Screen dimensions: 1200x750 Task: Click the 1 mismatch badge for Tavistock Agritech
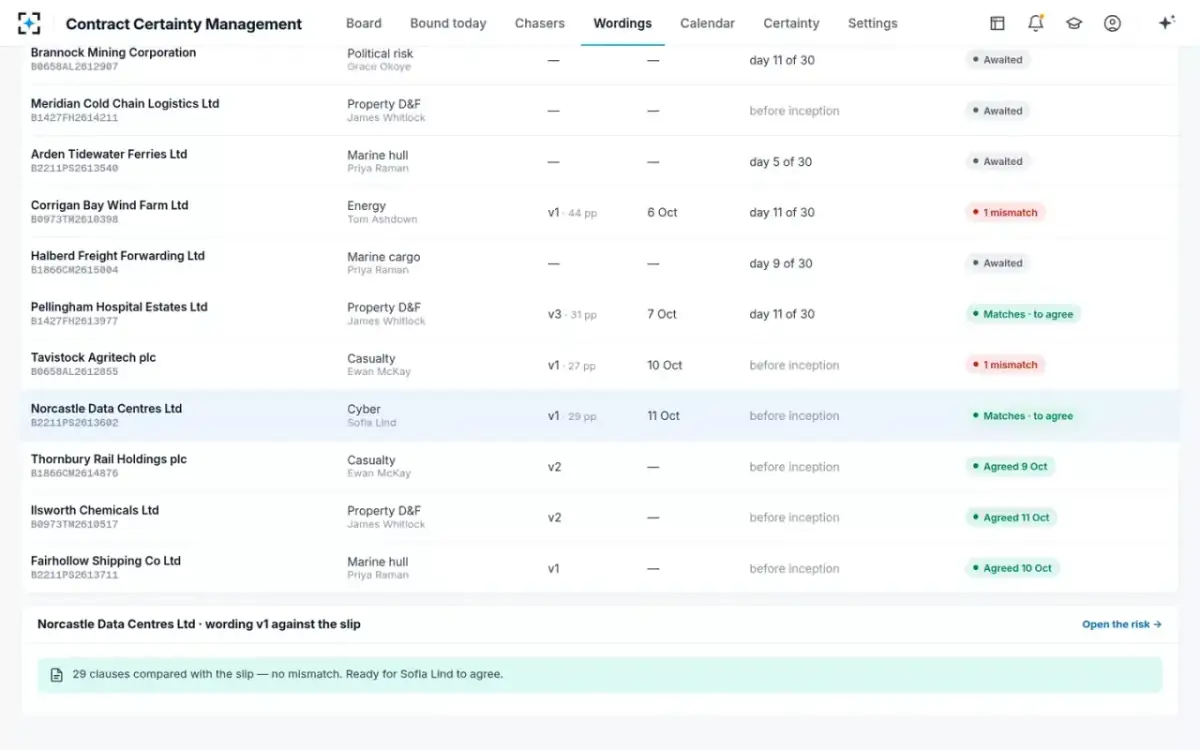click(x=1005, y=365)
